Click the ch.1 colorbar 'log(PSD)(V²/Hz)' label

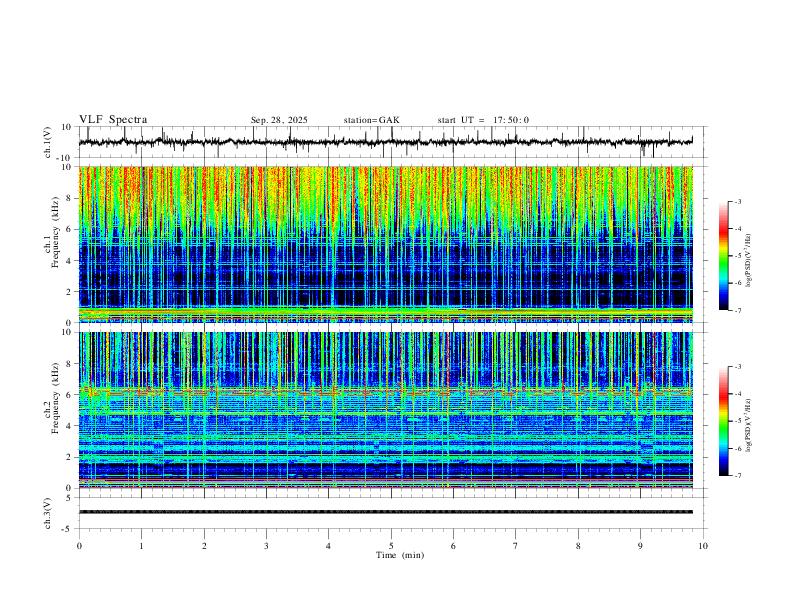pyautogui.click(x=749, y=261)
